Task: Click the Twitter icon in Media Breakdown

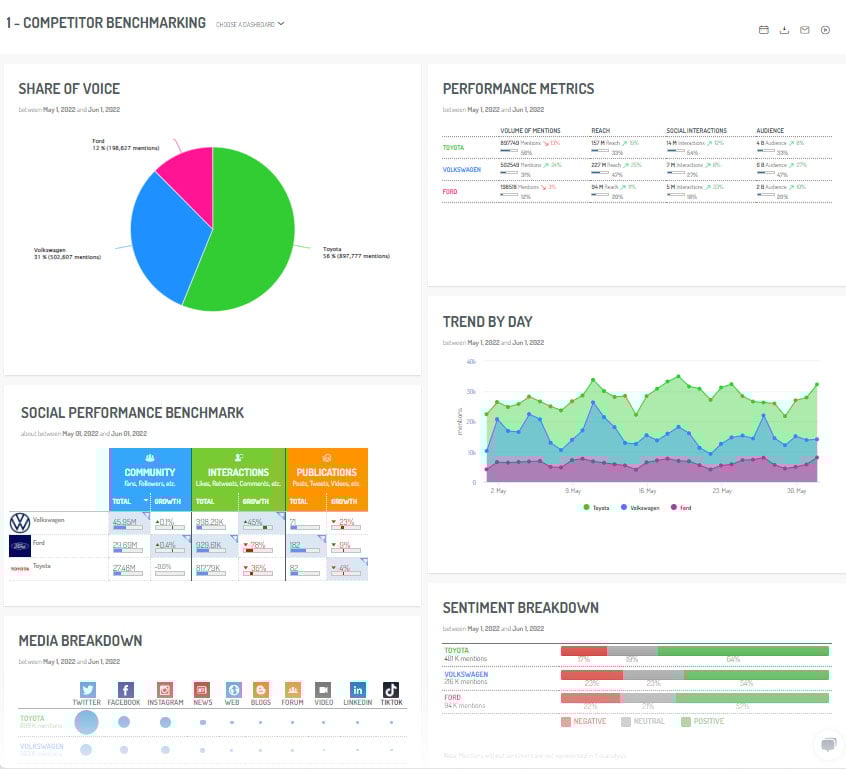Action: (87, 690)
